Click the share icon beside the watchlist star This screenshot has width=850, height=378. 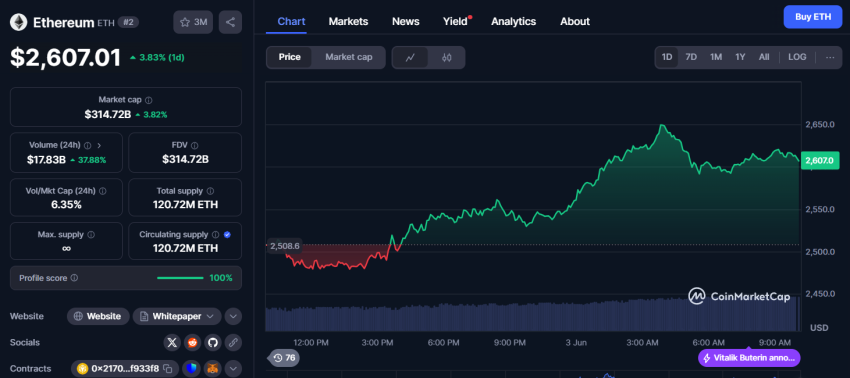click(x=230, y=22)
